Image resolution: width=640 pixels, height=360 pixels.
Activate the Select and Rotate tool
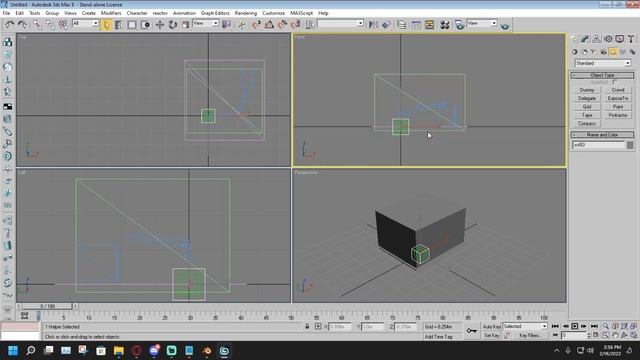173,25
